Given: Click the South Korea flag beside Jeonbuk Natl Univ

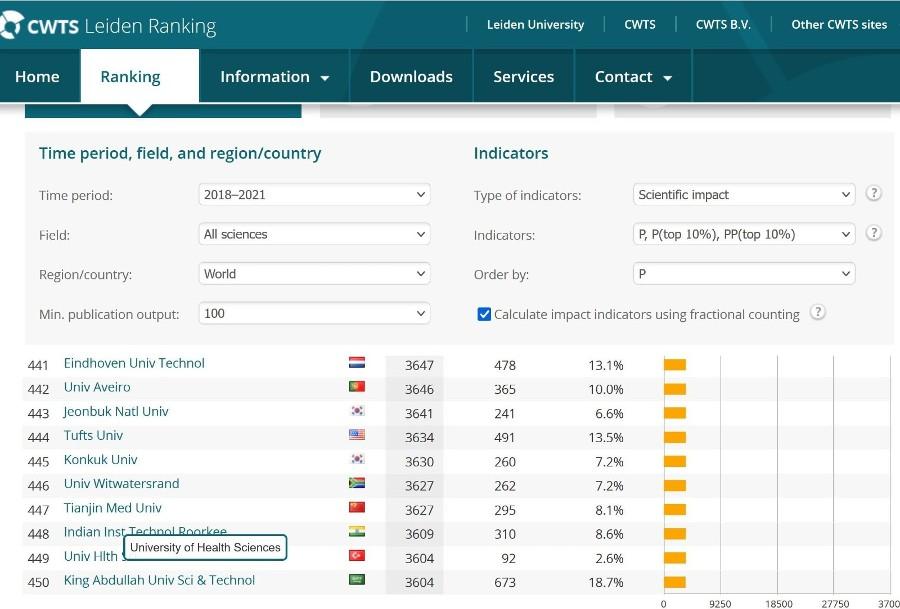Looking at the screenshot, I should (356, 411).
